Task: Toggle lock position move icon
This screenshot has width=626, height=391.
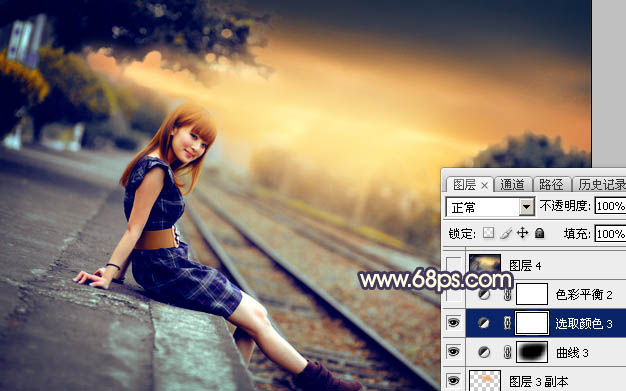Action: click(523, 233)
